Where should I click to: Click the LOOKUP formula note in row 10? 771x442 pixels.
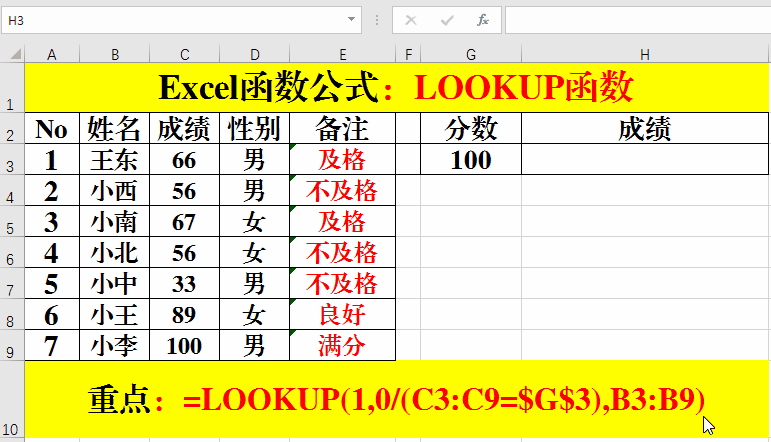pyautogui.click(x=396, y=399)
